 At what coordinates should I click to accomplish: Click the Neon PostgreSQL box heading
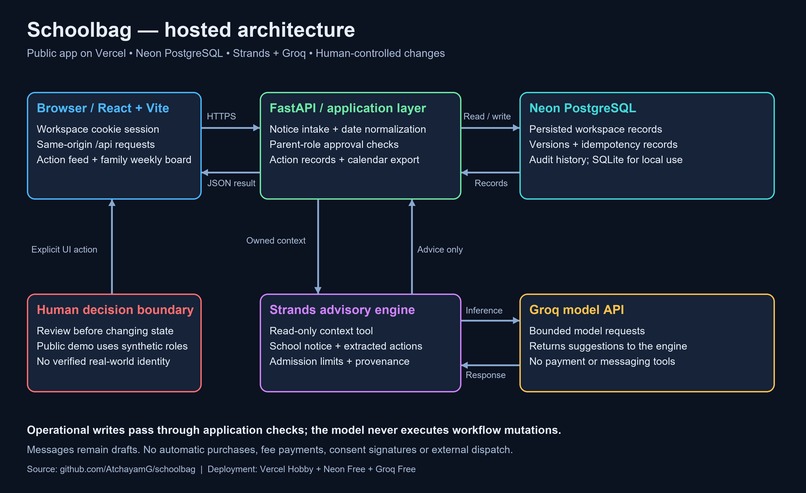click(x=582, y=108)
